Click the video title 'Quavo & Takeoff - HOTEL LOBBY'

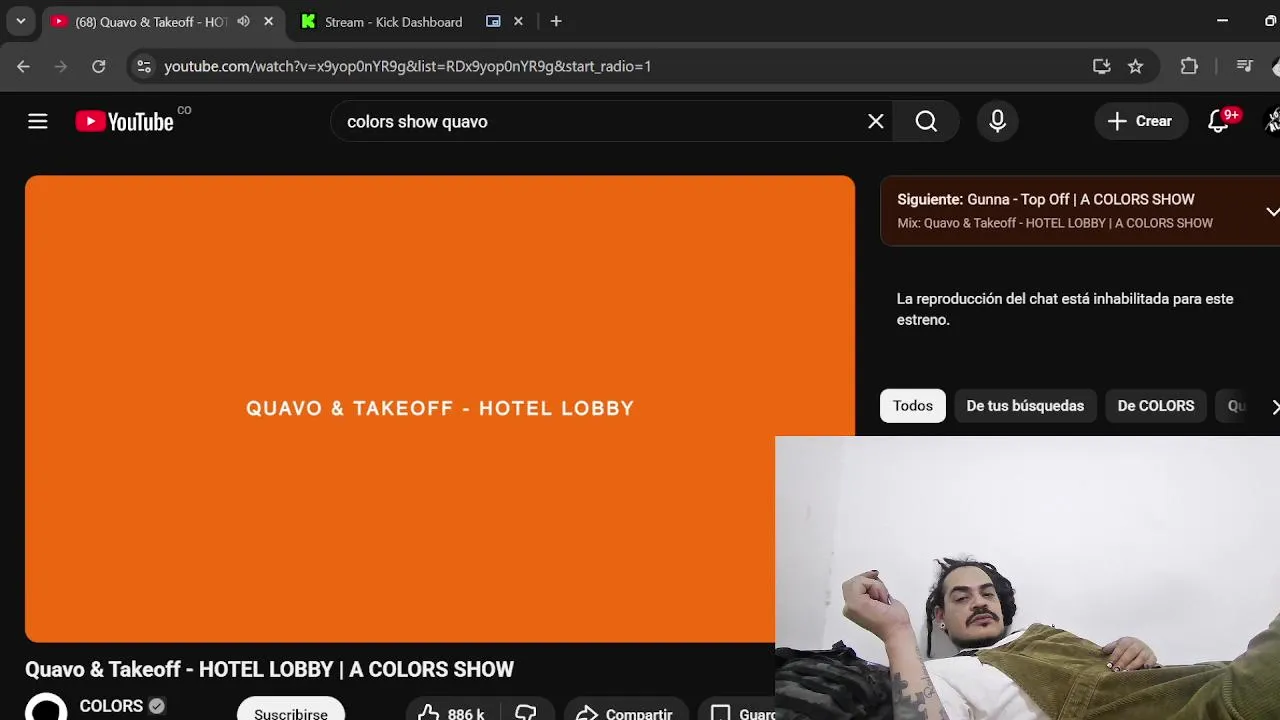pyautogui.click(x=269, y=669)
